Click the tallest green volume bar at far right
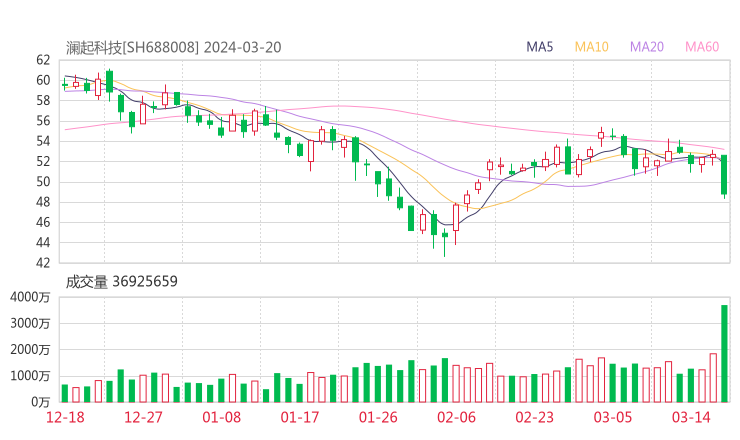This screenshot has width=740, height=440. click(x=724, y=354)
